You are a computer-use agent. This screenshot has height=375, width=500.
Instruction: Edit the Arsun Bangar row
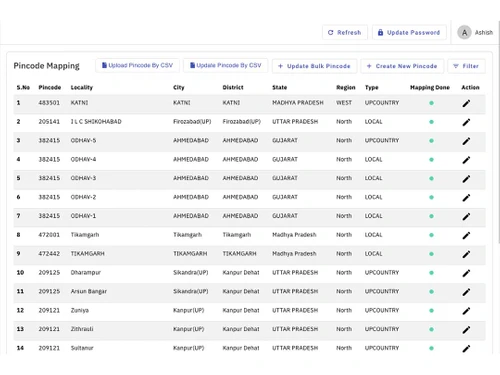[466, 292]
